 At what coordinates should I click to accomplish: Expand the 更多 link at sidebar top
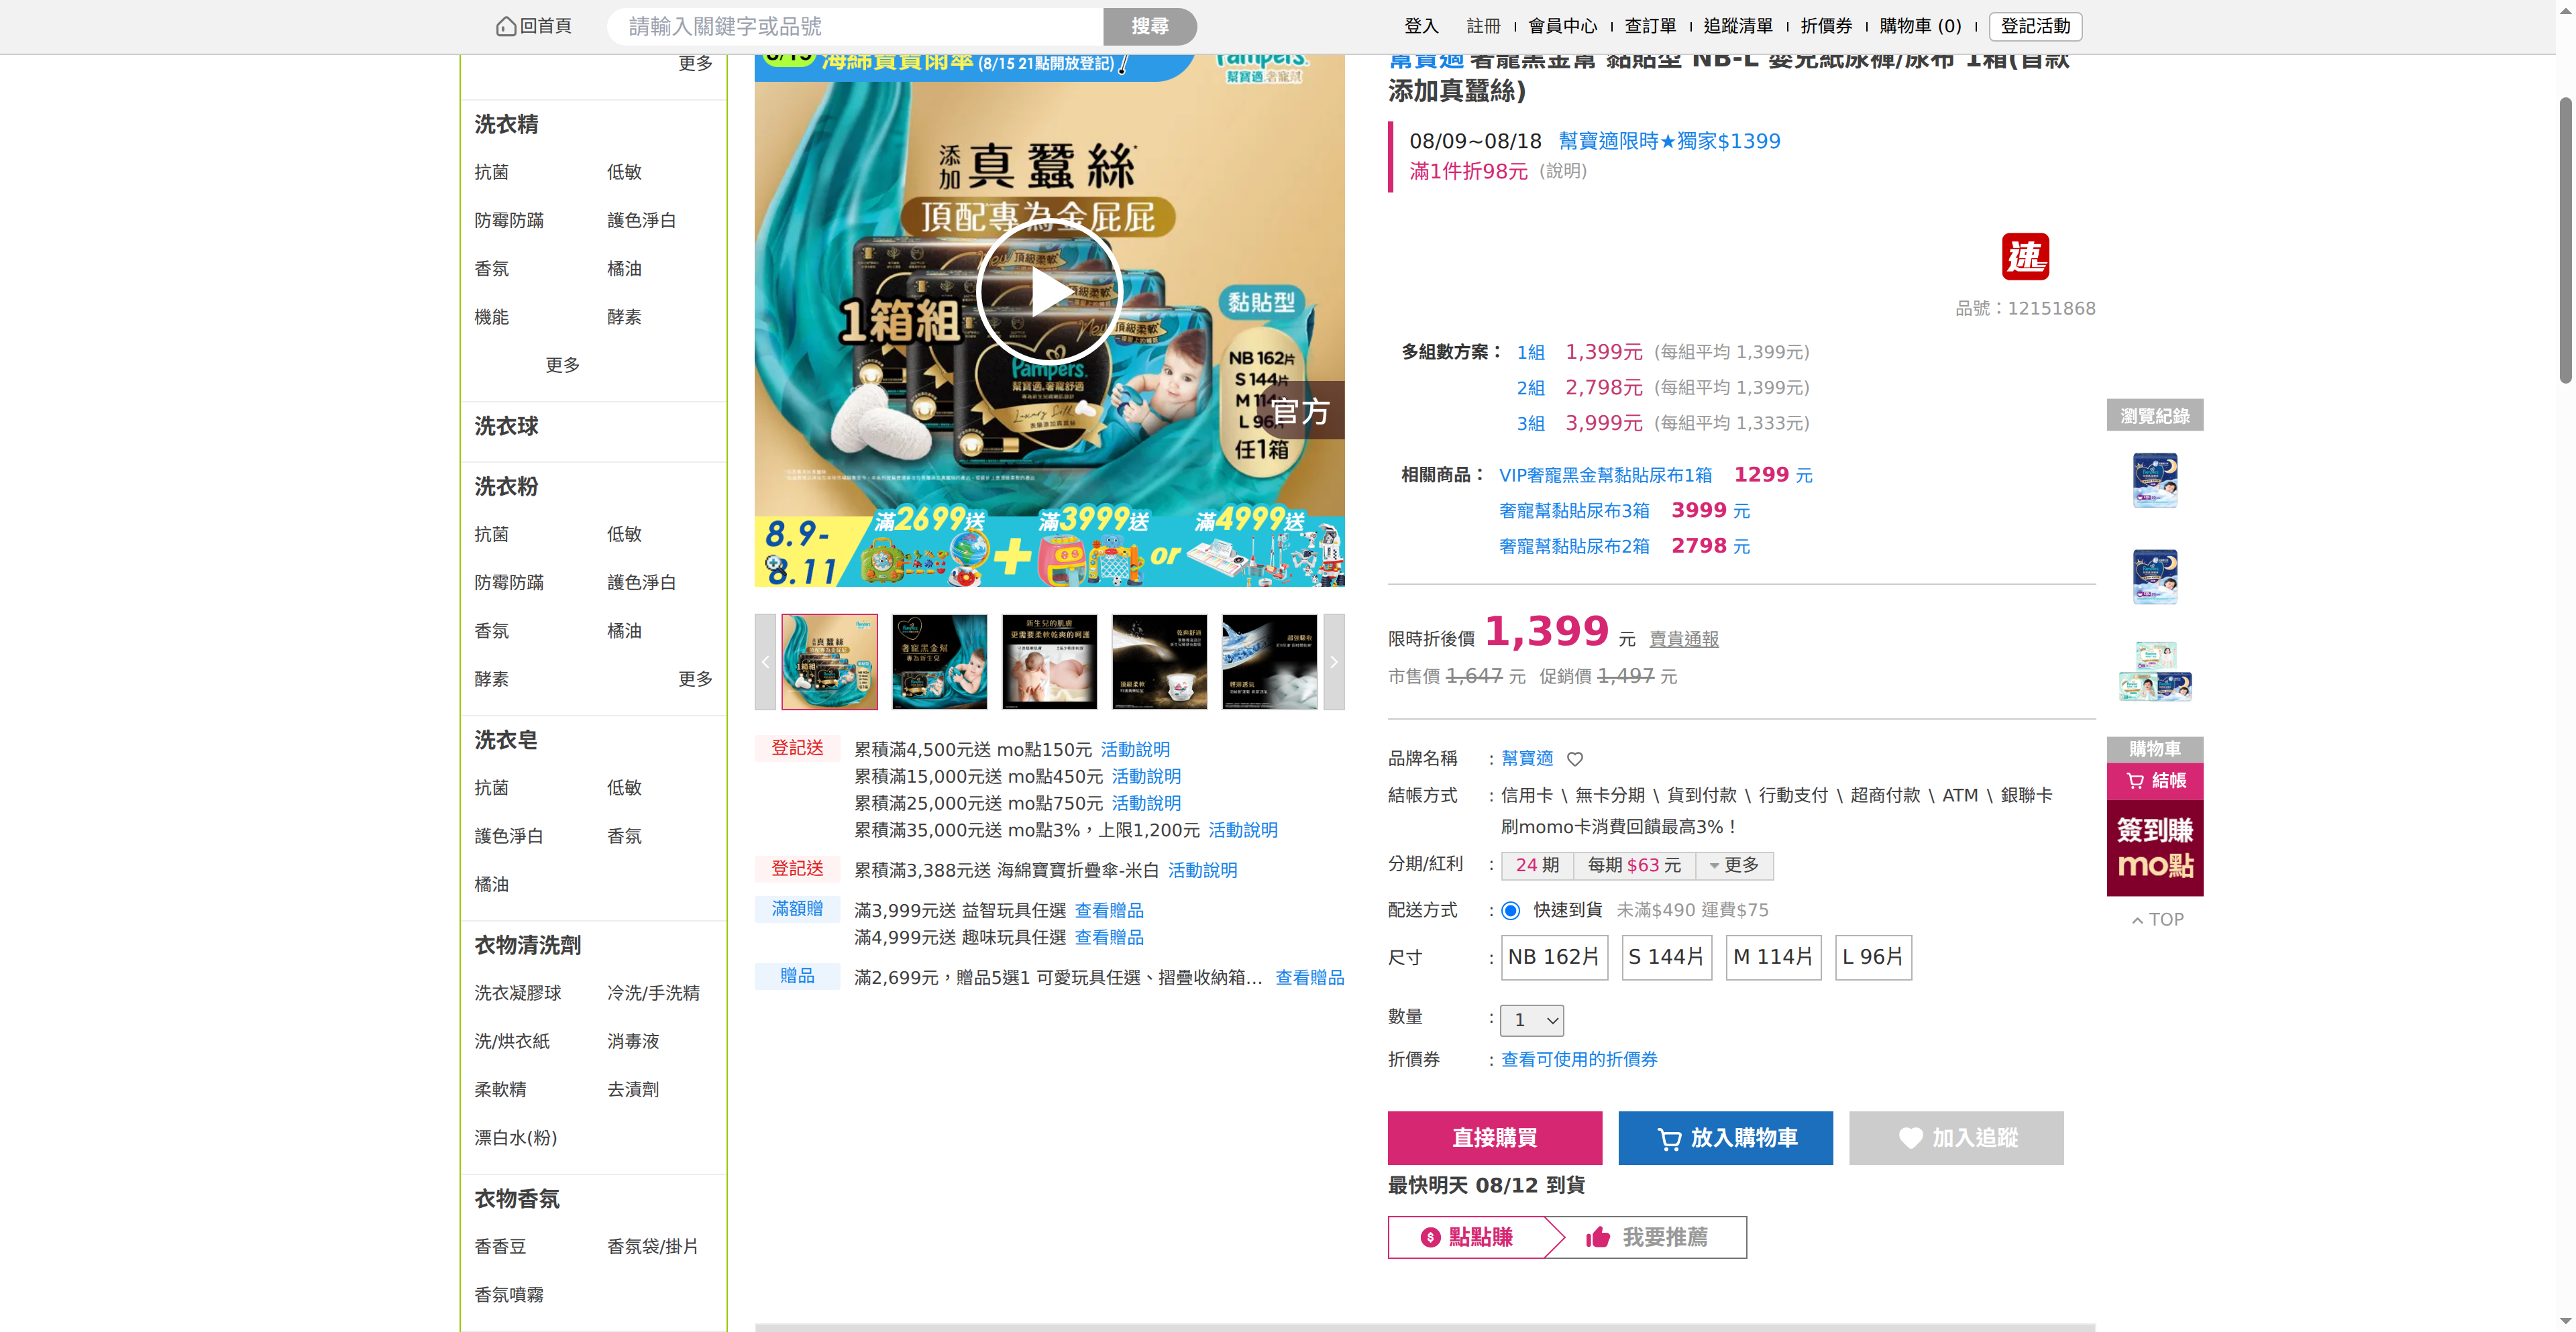tap(695, 64)
